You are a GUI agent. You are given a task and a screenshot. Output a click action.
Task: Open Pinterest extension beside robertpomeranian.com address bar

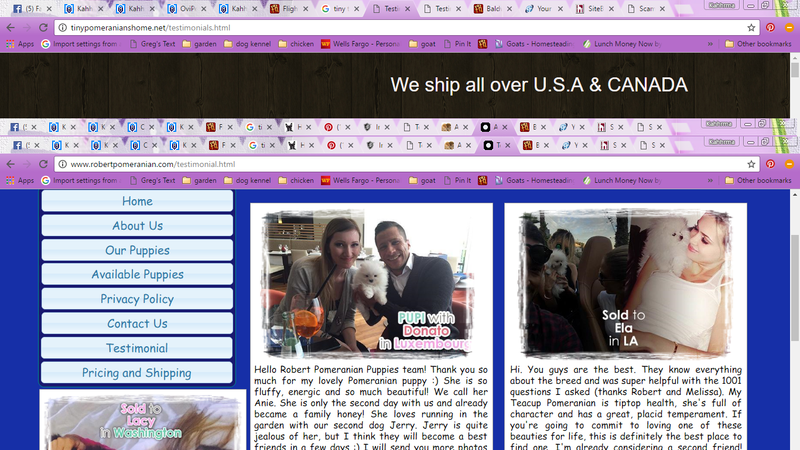click(x=770, y=164)
